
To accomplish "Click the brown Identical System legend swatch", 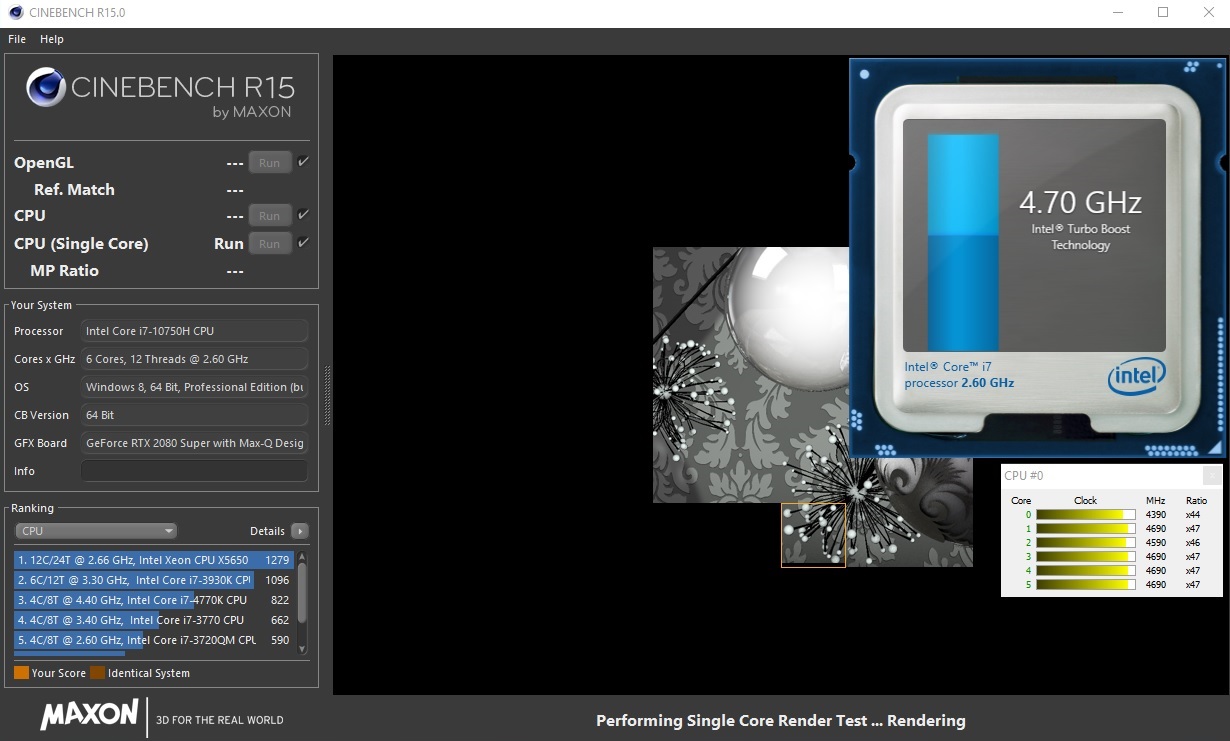I will pos(97,673).
